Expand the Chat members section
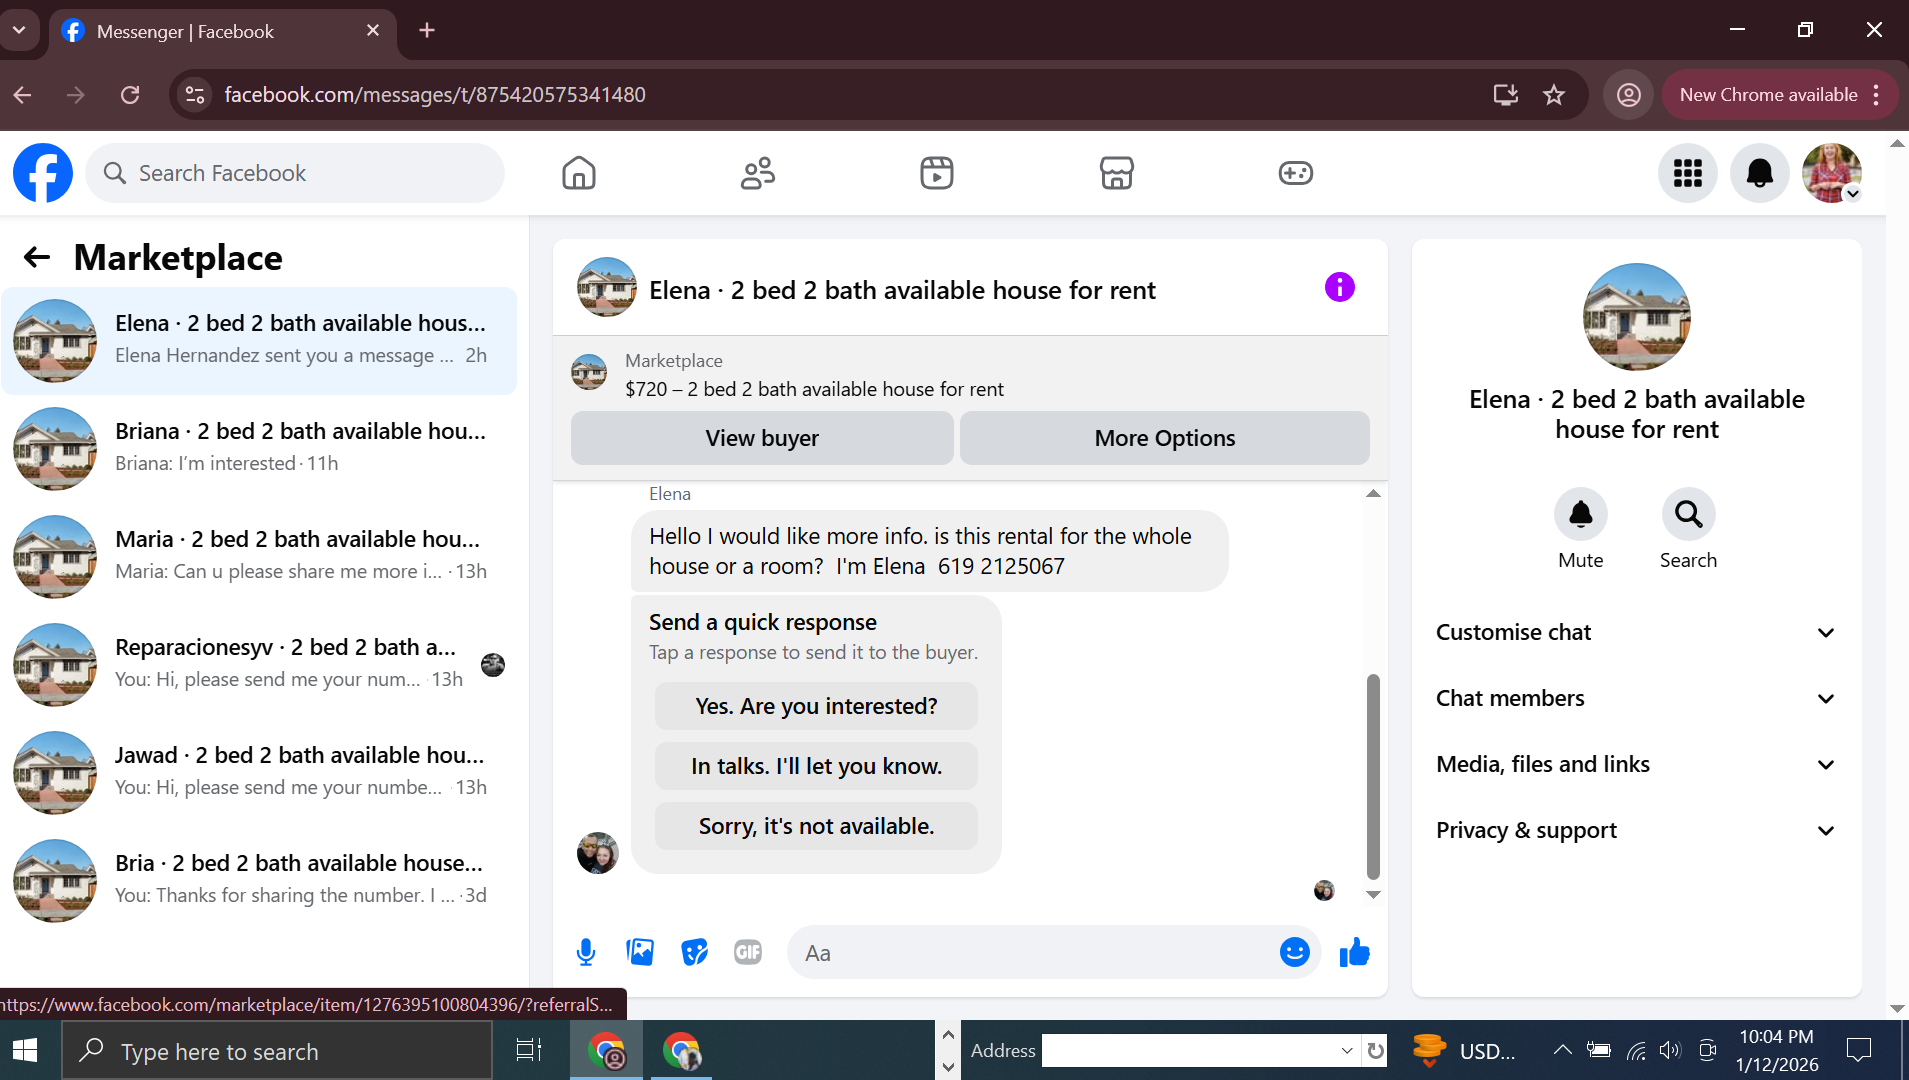Viewport: 1909px width, 1080px height. point(1636,699)
